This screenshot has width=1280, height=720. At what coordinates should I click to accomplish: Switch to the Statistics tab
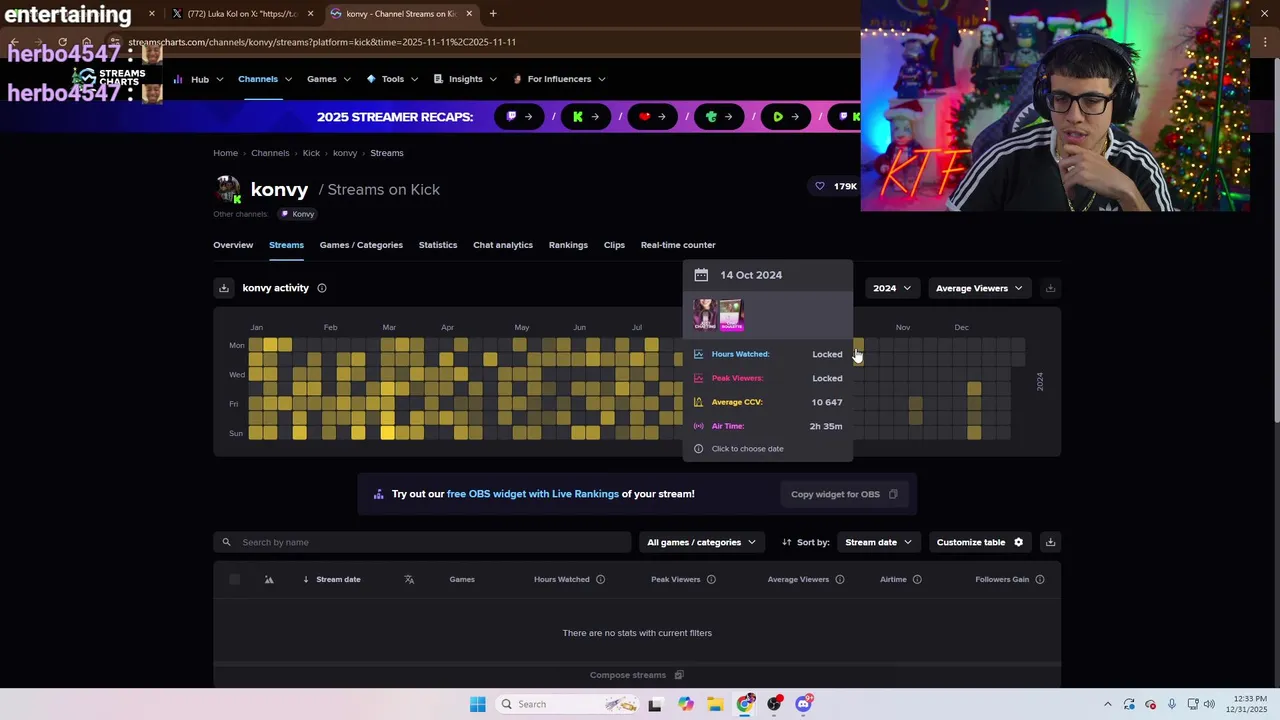coord(438,245)
